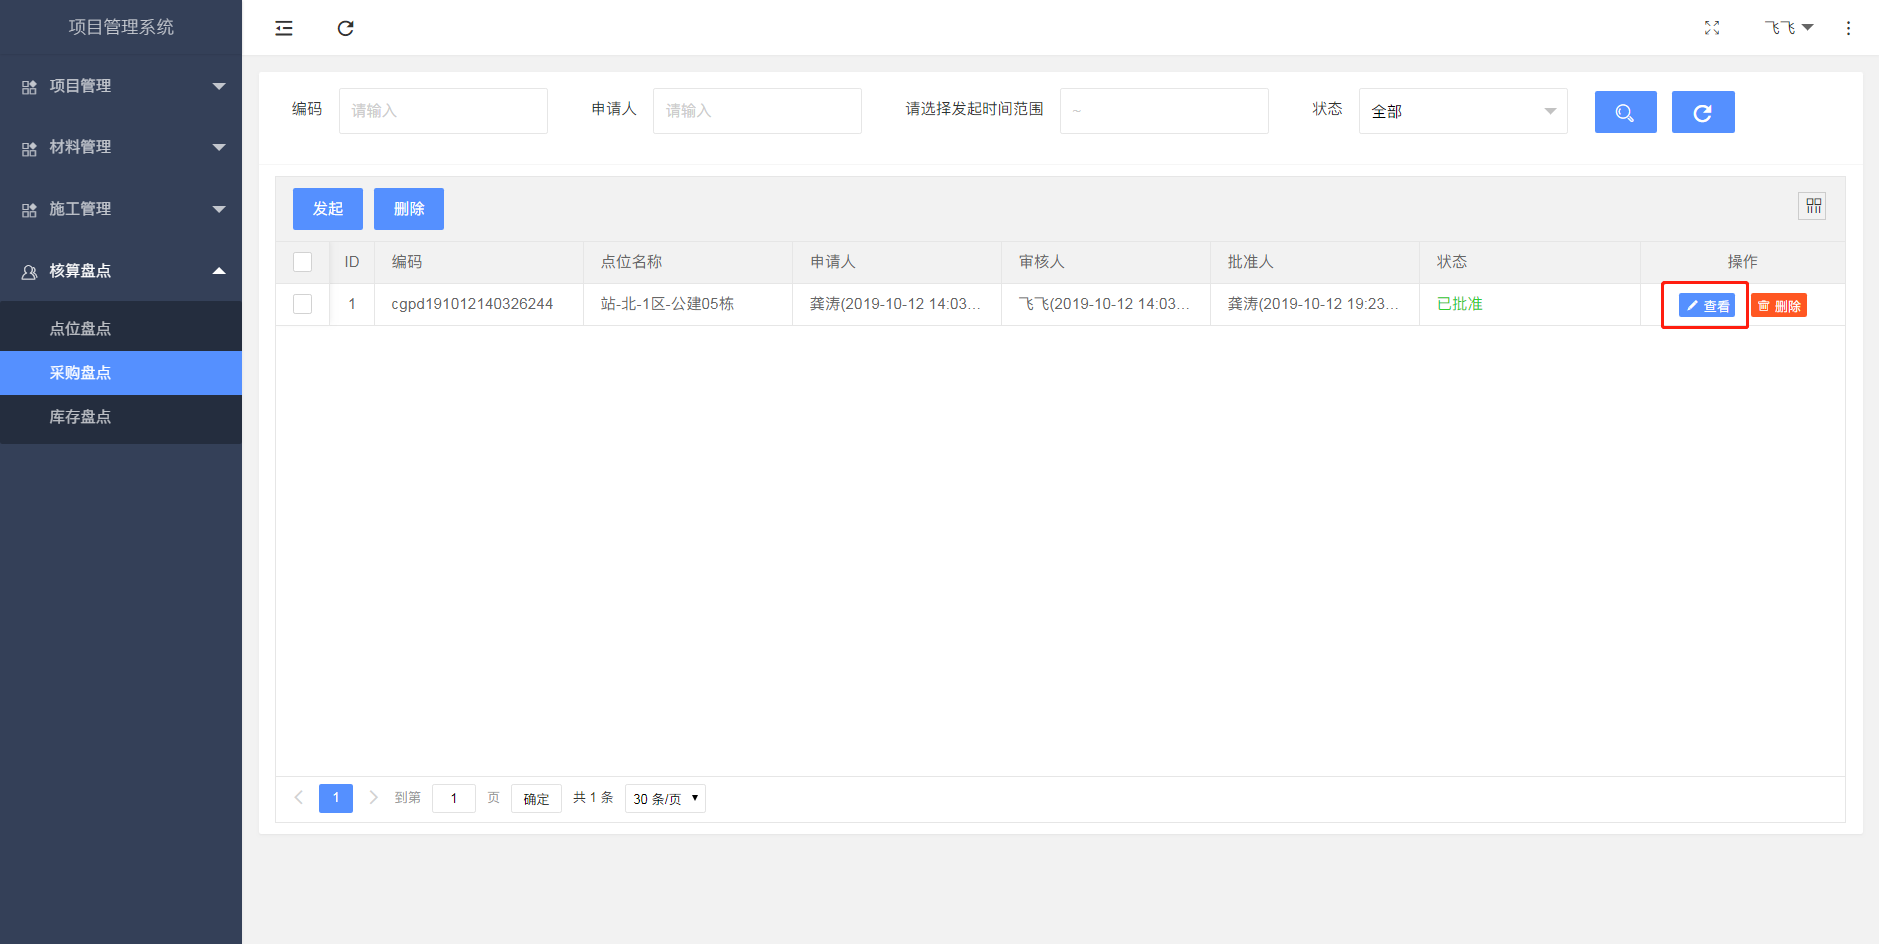Click the 共 1 条 total count text
This screenshot has width=1879, height=944.
(593, 798)
